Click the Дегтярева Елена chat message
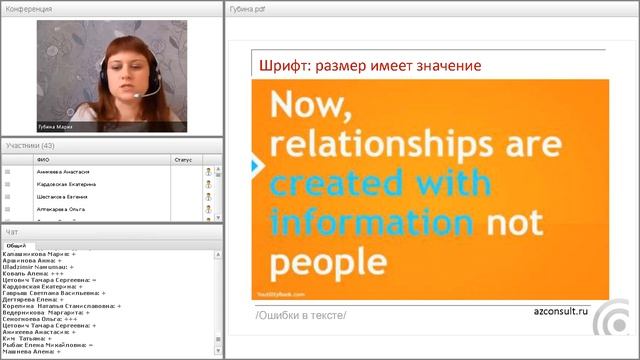This screenshot has width=640, height=360. (33, 300)
